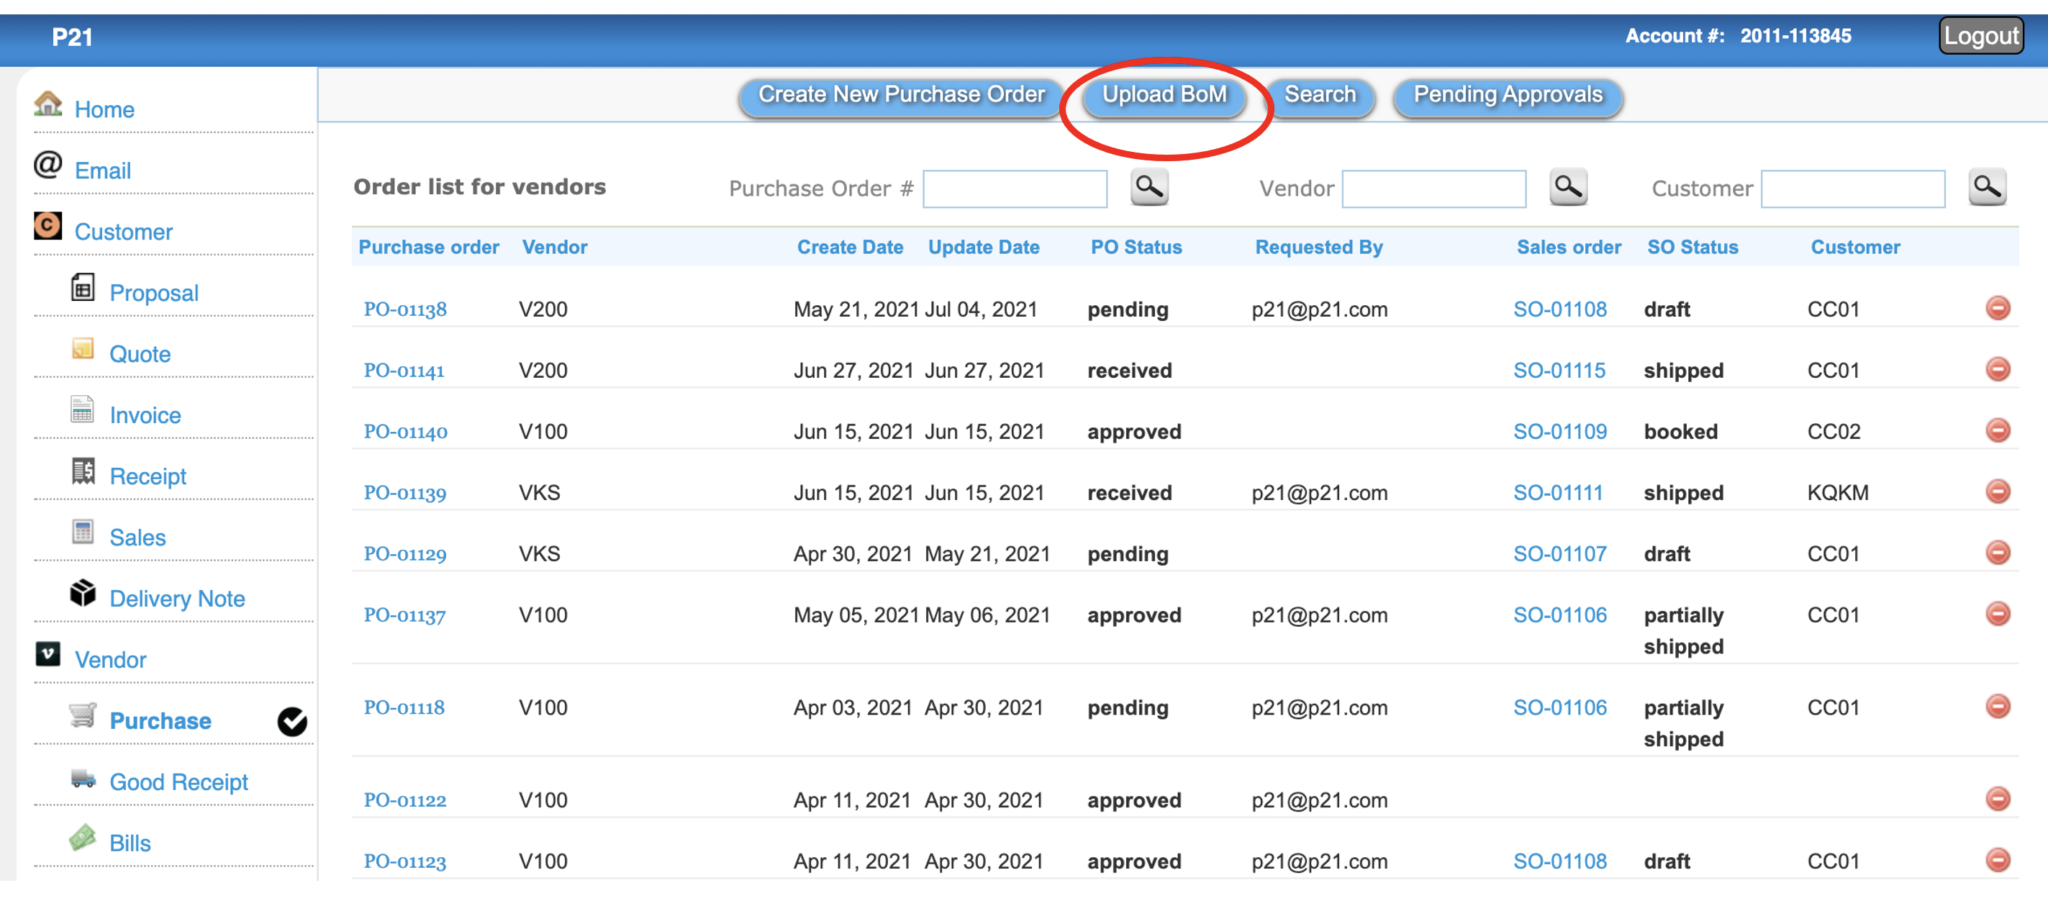
Task: Click the Email @ icon
Action: tap(48, 165)
